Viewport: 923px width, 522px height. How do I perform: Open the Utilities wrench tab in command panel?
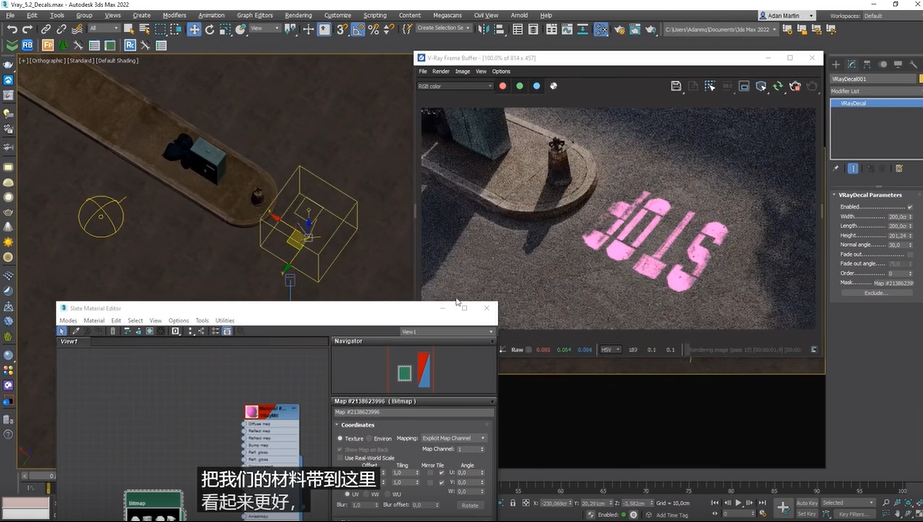click(913, 64)
